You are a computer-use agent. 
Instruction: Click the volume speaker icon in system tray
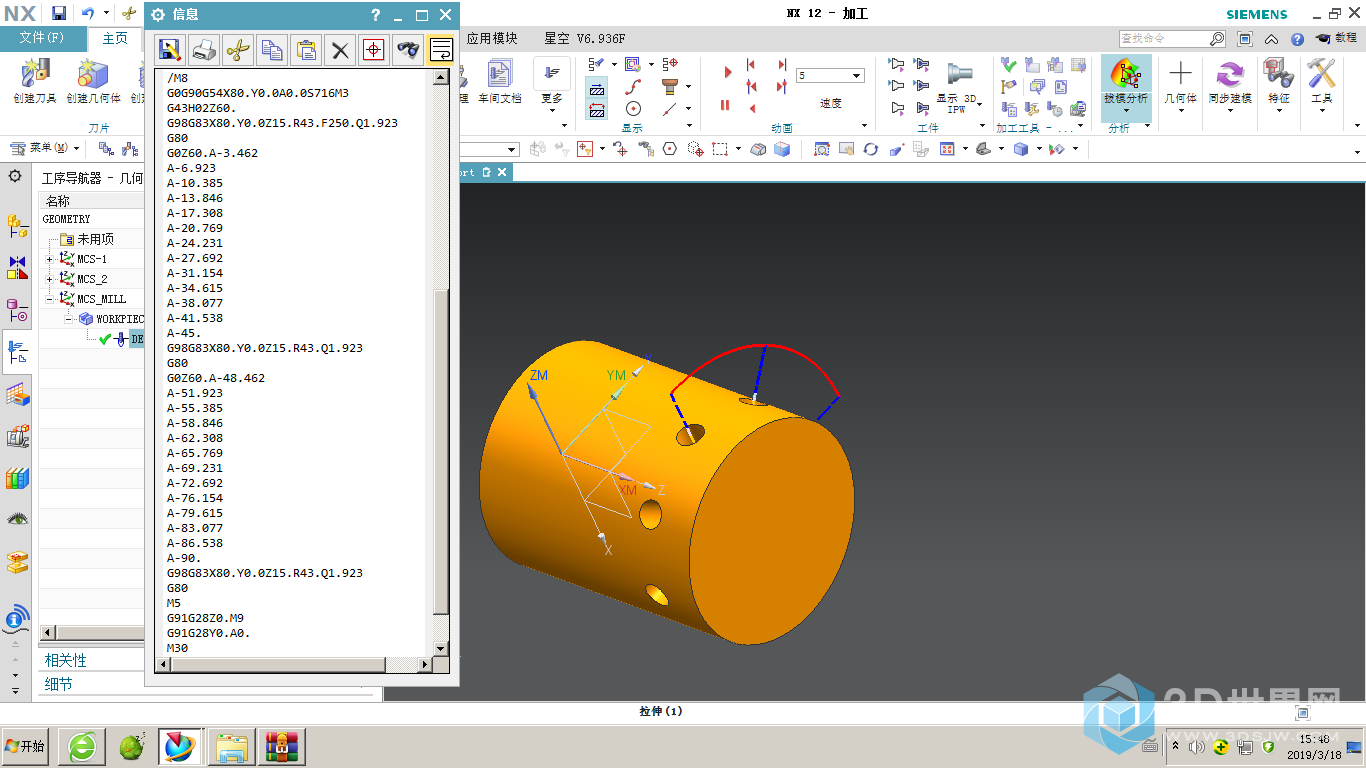pos(1197,746)
